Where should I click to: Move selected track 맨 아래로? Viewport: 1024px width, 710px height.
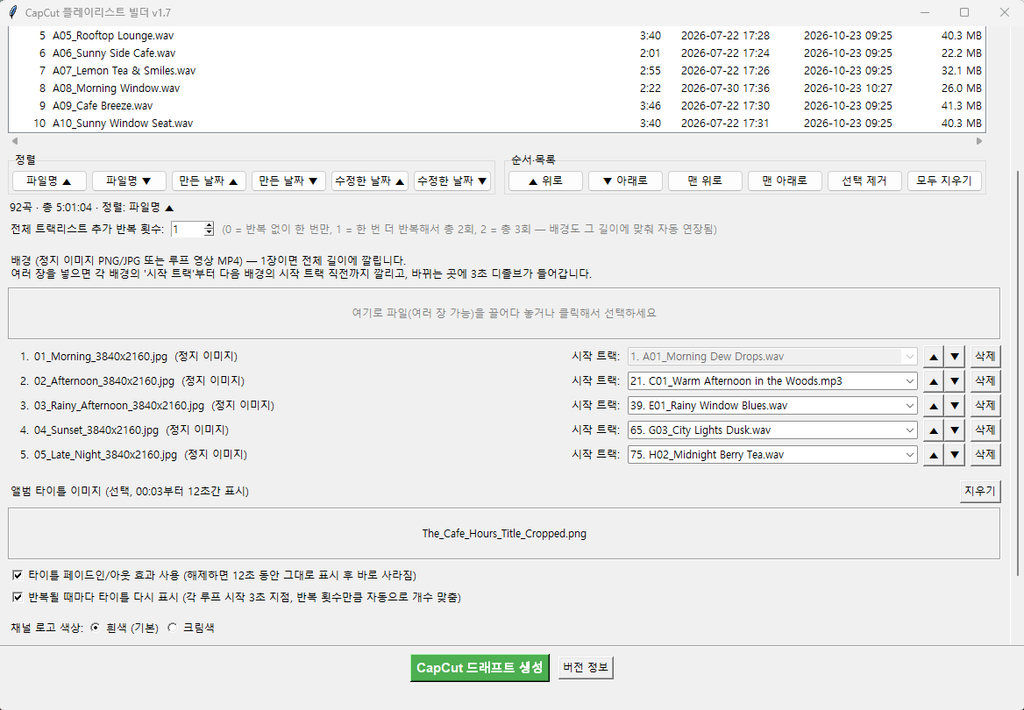pyautogui.click(x=785, y=181)
